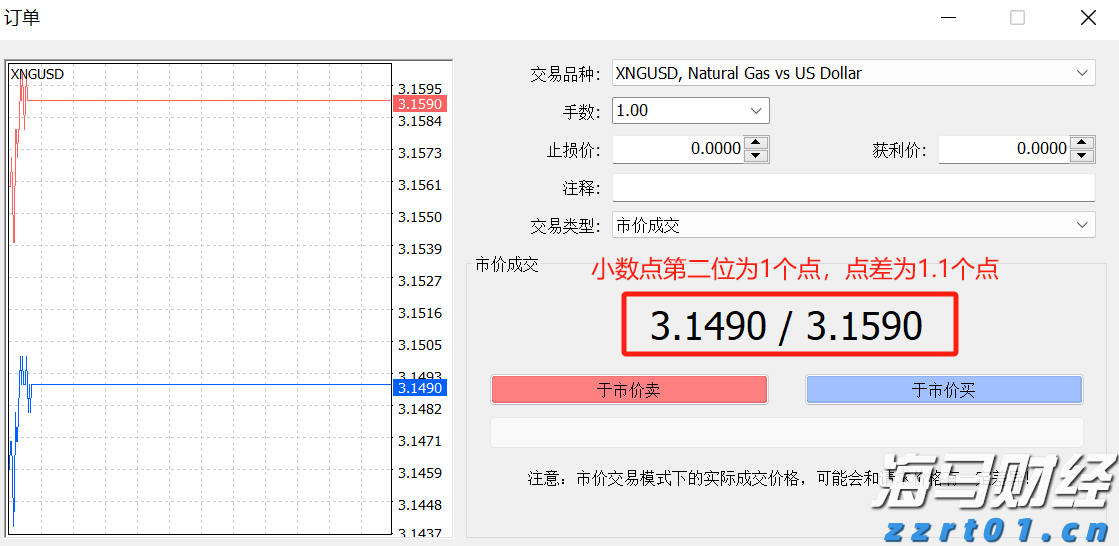Increase 获利价 with the up arrow
This screenshot has height=546, width=1119.
(x=1083, y=143)
